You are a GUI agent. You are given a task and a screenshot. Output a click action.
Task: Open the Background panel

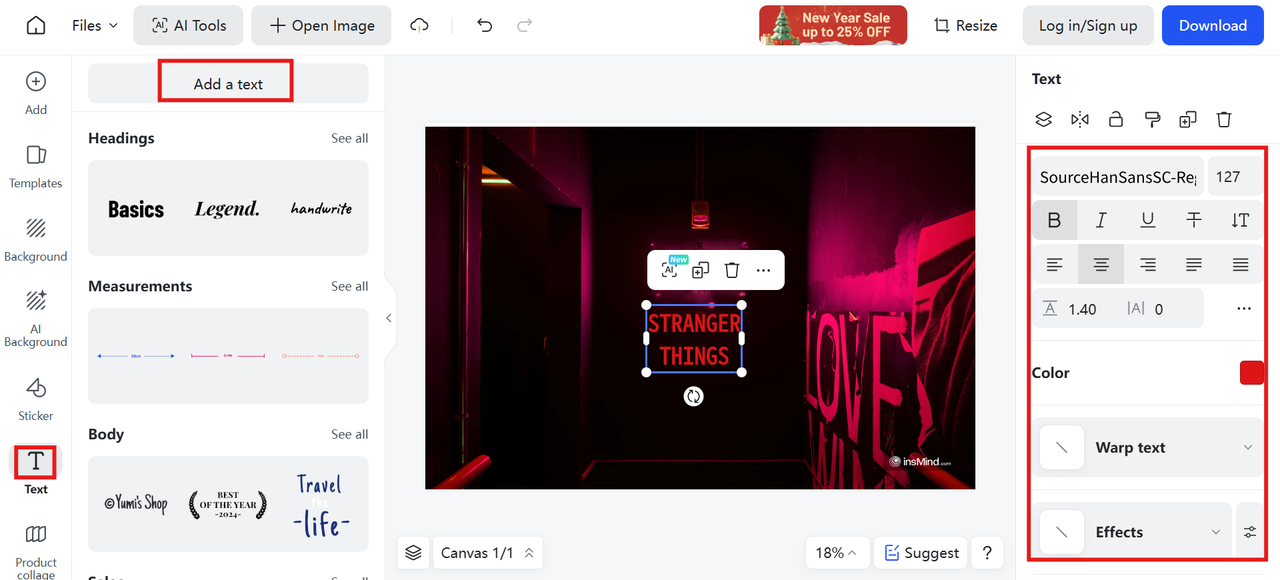[36, 240]
